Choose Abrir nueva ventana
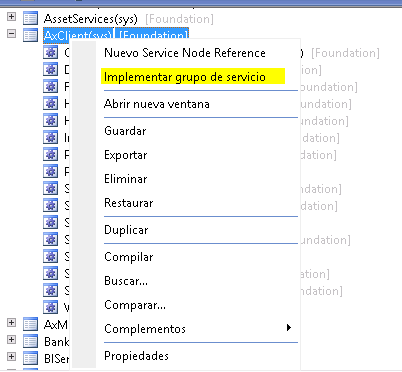402x372 pixels. click(x=157, y=104)
